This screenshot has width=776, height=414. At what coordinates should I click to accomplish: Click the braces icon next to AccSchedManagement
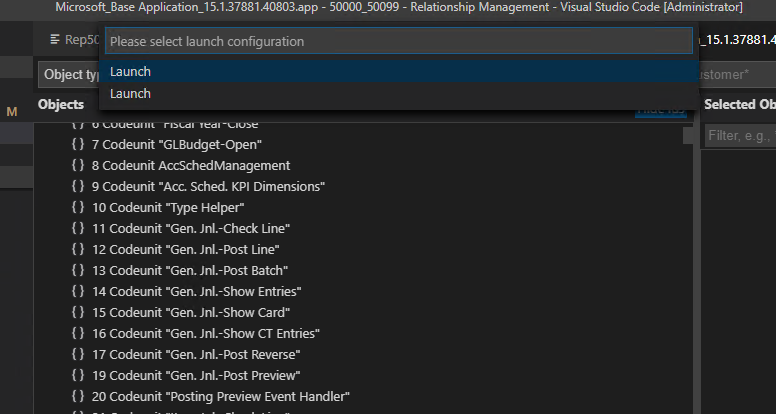(78, 166)
